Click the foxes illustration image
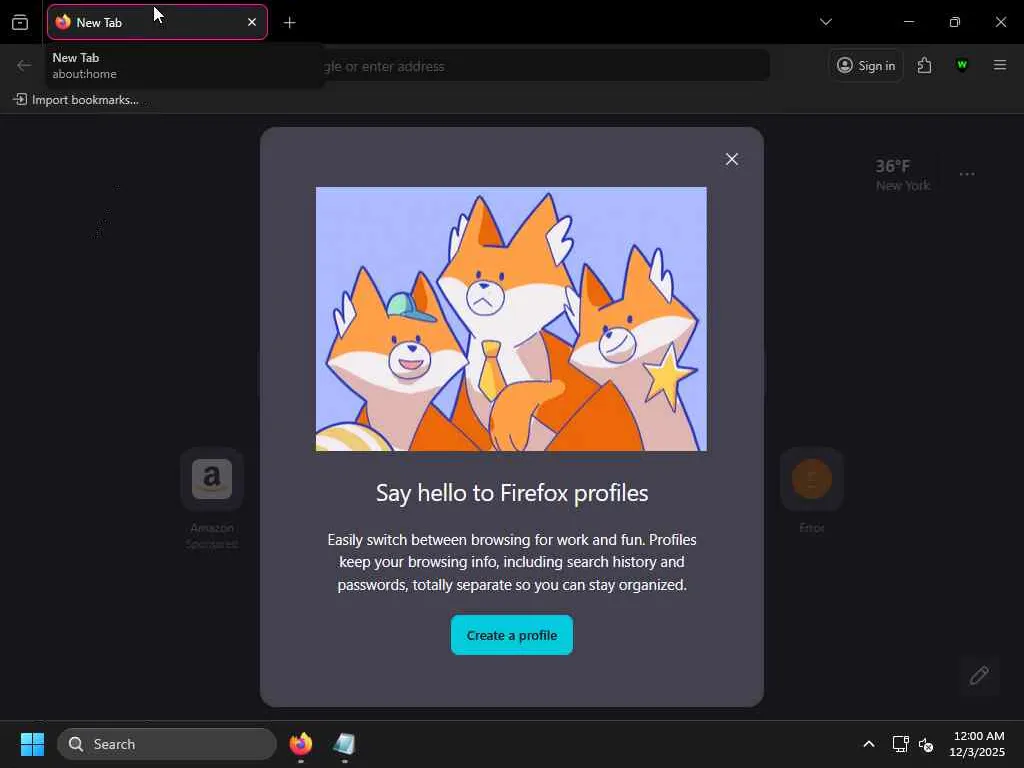The width and height of the screenshot is (1024, 768). (511, 319)
